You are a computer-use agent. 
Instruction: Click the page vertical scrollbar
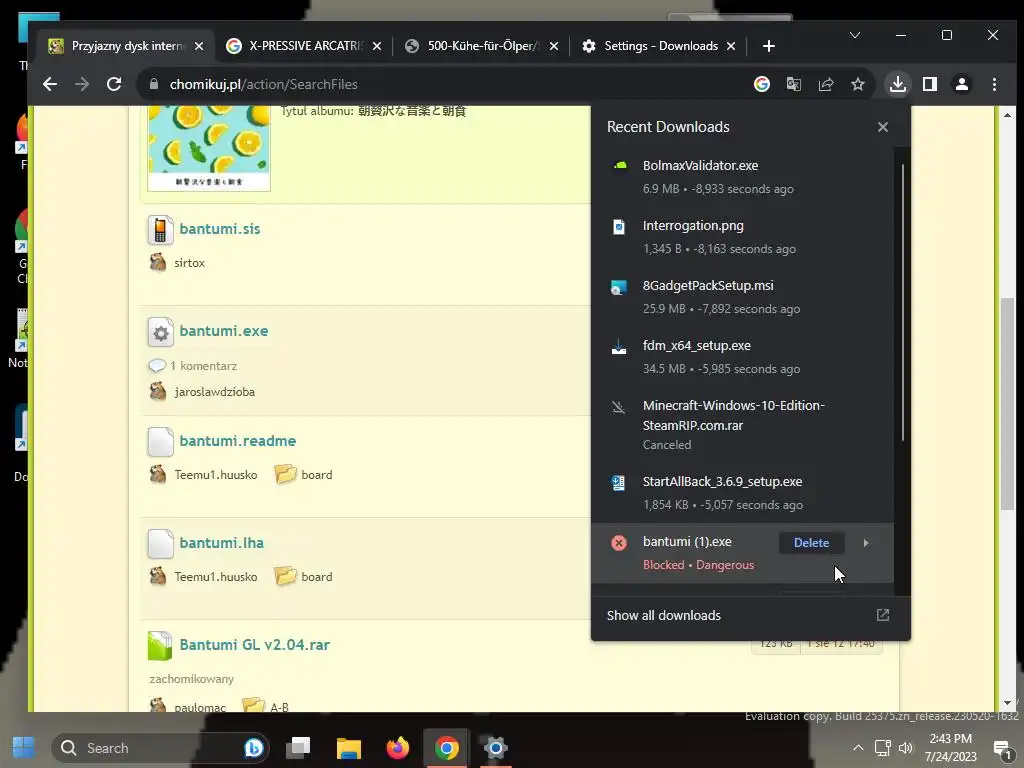tap(1008, 405)
